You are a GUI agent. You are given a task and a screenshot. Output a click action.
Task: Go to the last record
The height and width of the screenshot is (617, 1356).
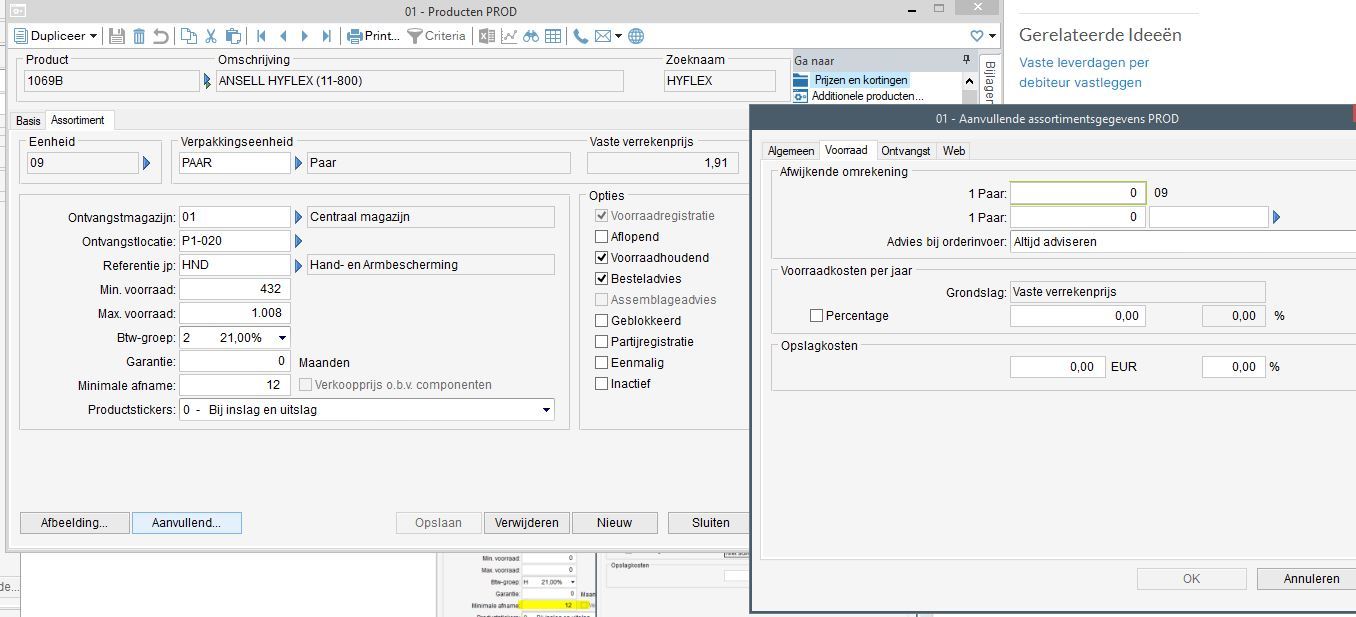(327, 36)
